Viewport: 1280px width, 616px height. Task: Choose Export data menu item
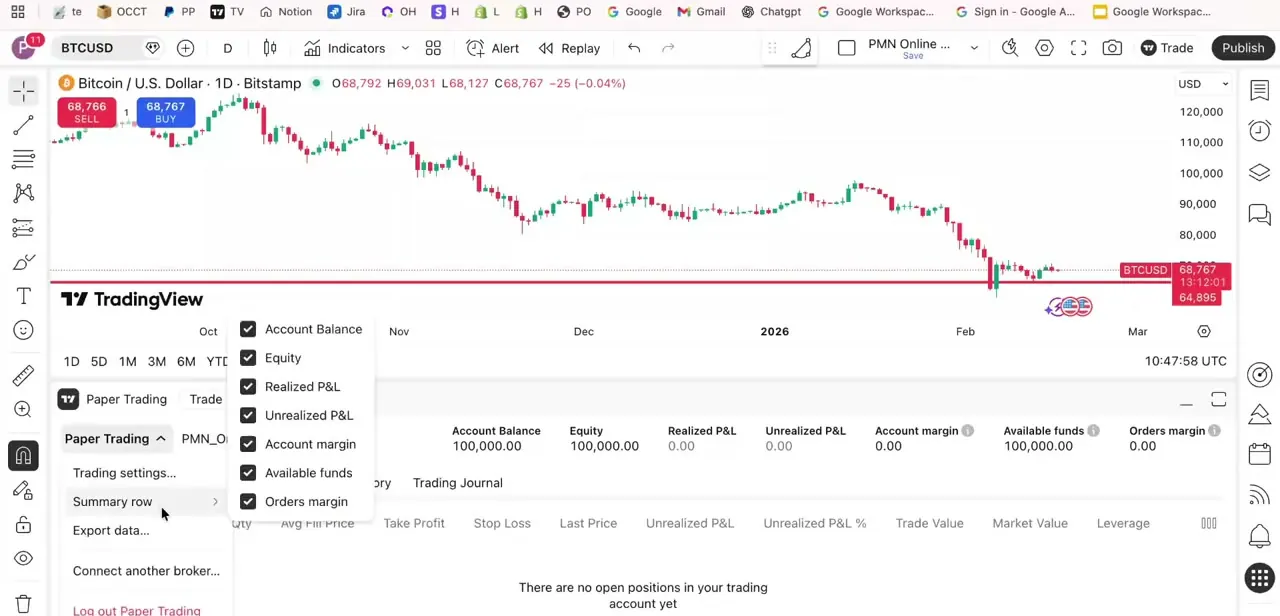click(x=111, y=530)
